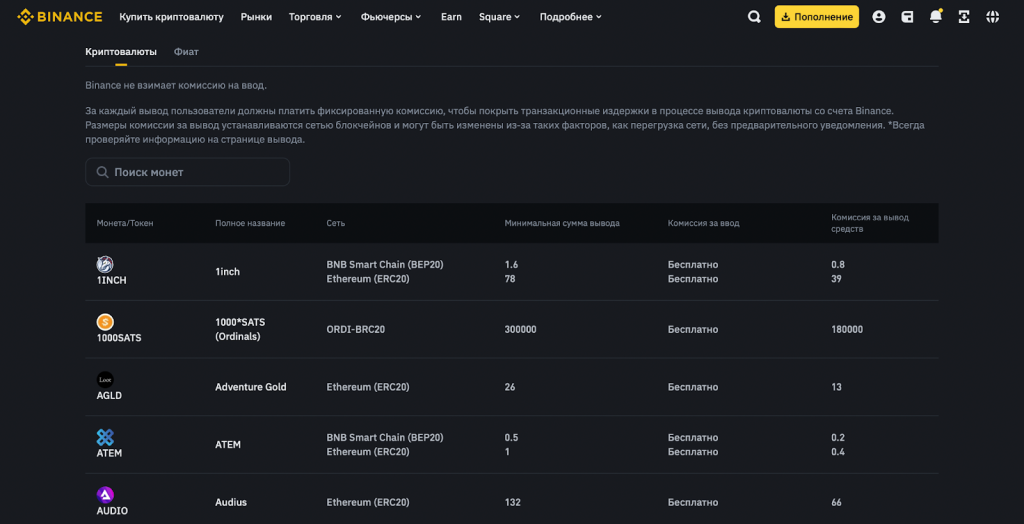Expand the Фьючерсы dropdown menu

tap(391, 17)
